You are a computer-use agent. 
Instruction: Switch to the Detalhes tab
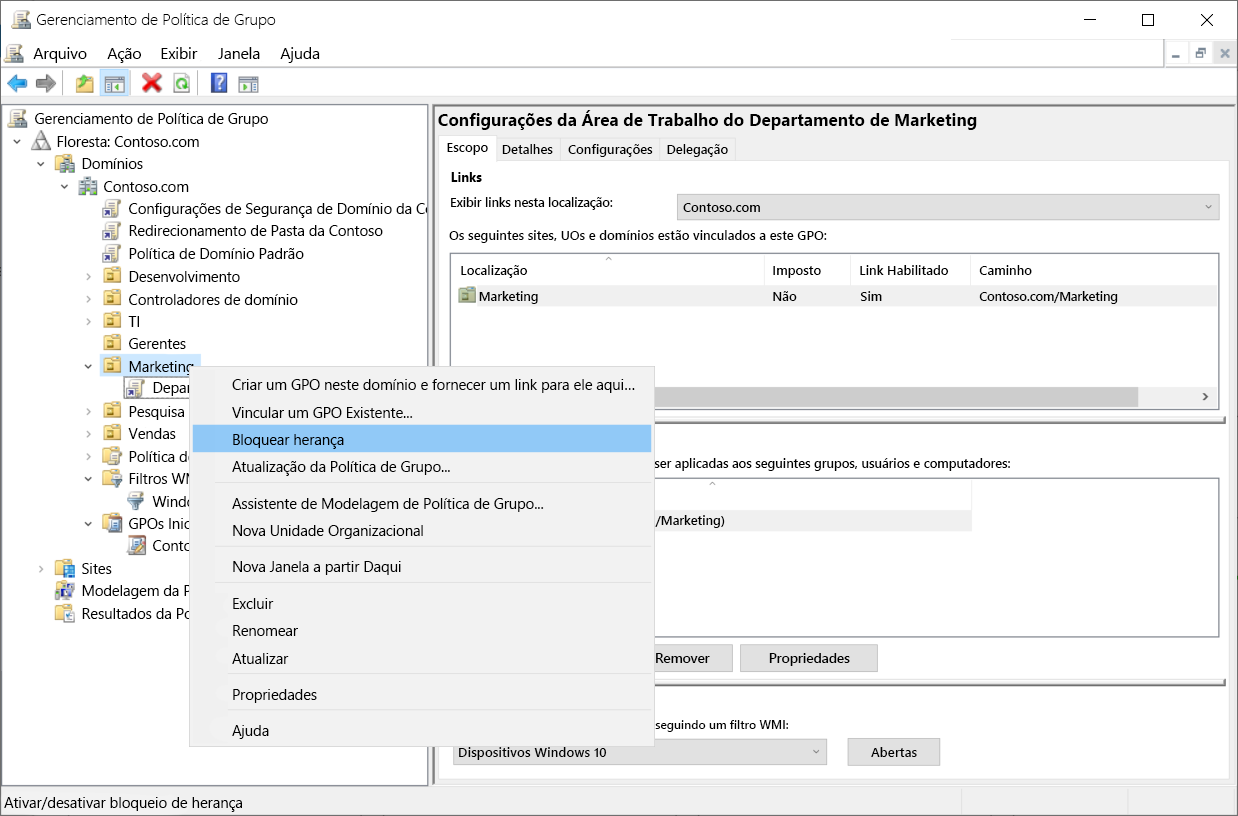pyautogui.click(x=527, y=149)
